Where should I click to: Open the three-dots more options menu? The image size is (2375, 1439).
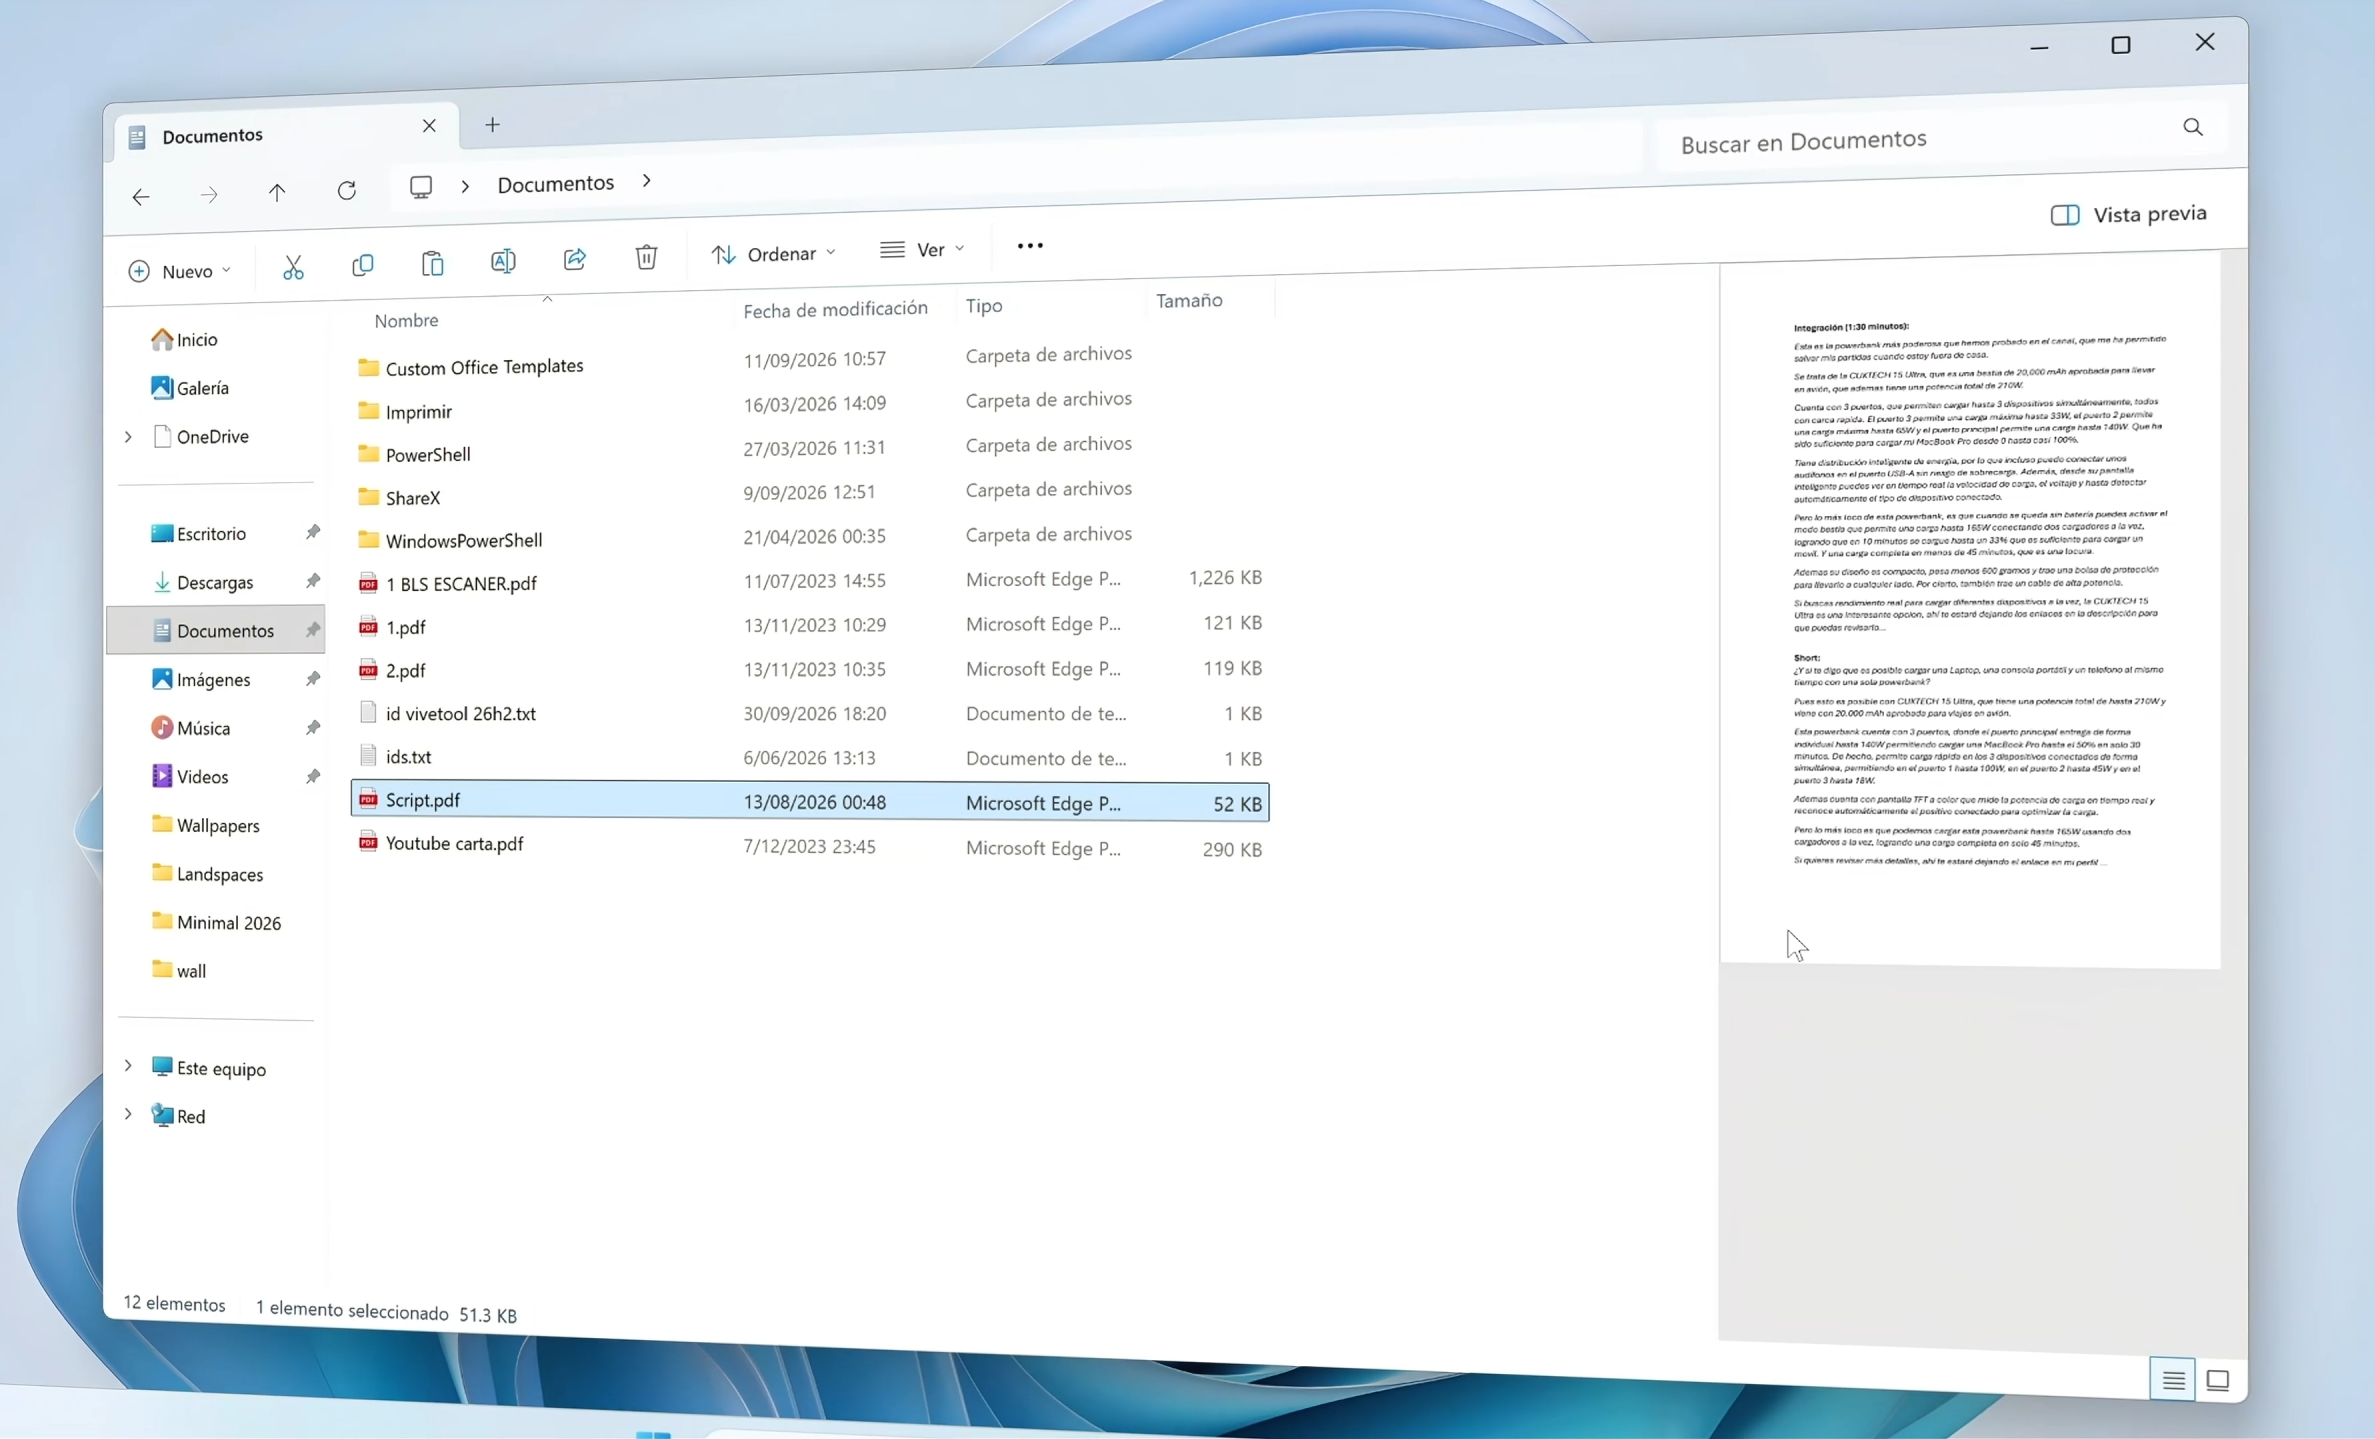coord(1030,246)
